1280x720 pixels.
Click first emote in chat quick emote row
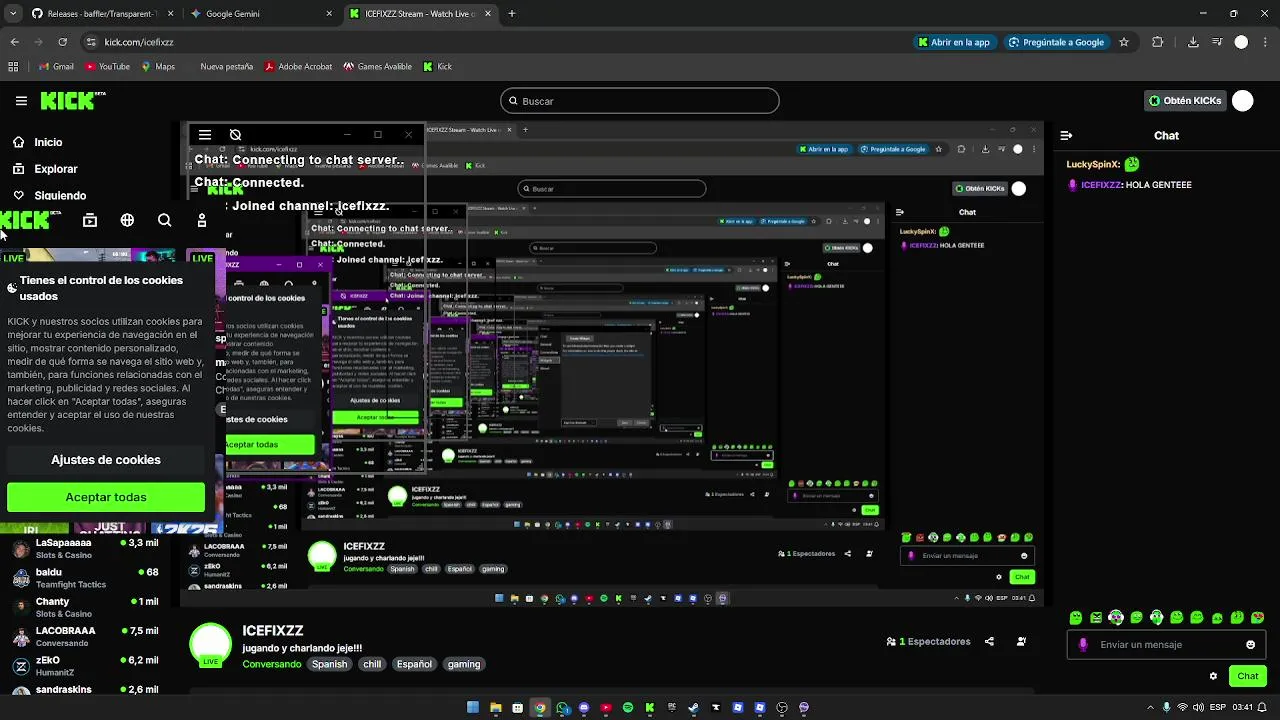(x=1076, y=618)
